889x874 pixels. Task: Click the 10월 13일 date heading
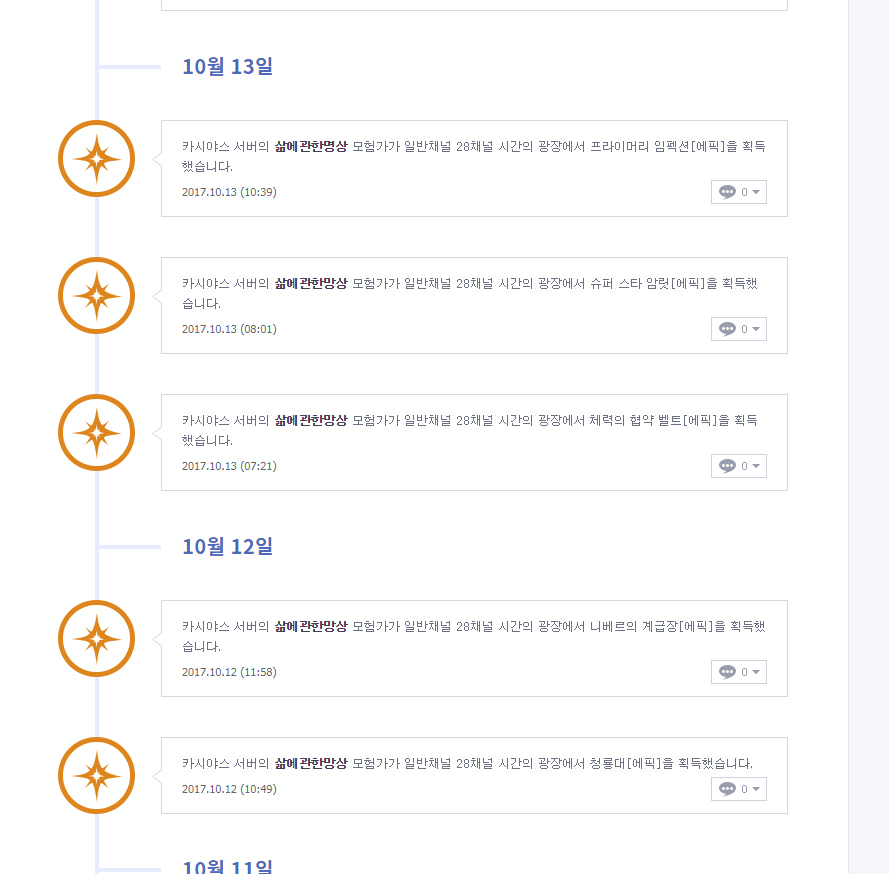click(227, 67)
